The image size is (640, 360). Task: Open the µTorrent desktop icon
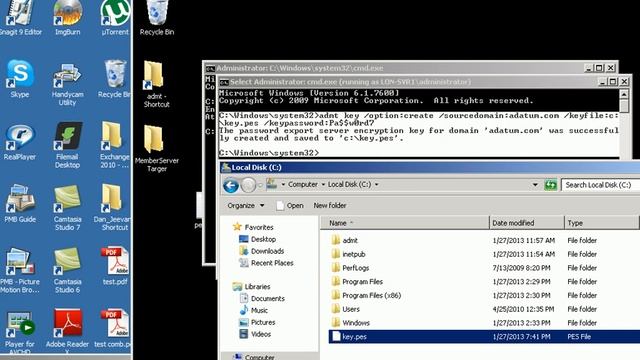click(x=115, y=18)
